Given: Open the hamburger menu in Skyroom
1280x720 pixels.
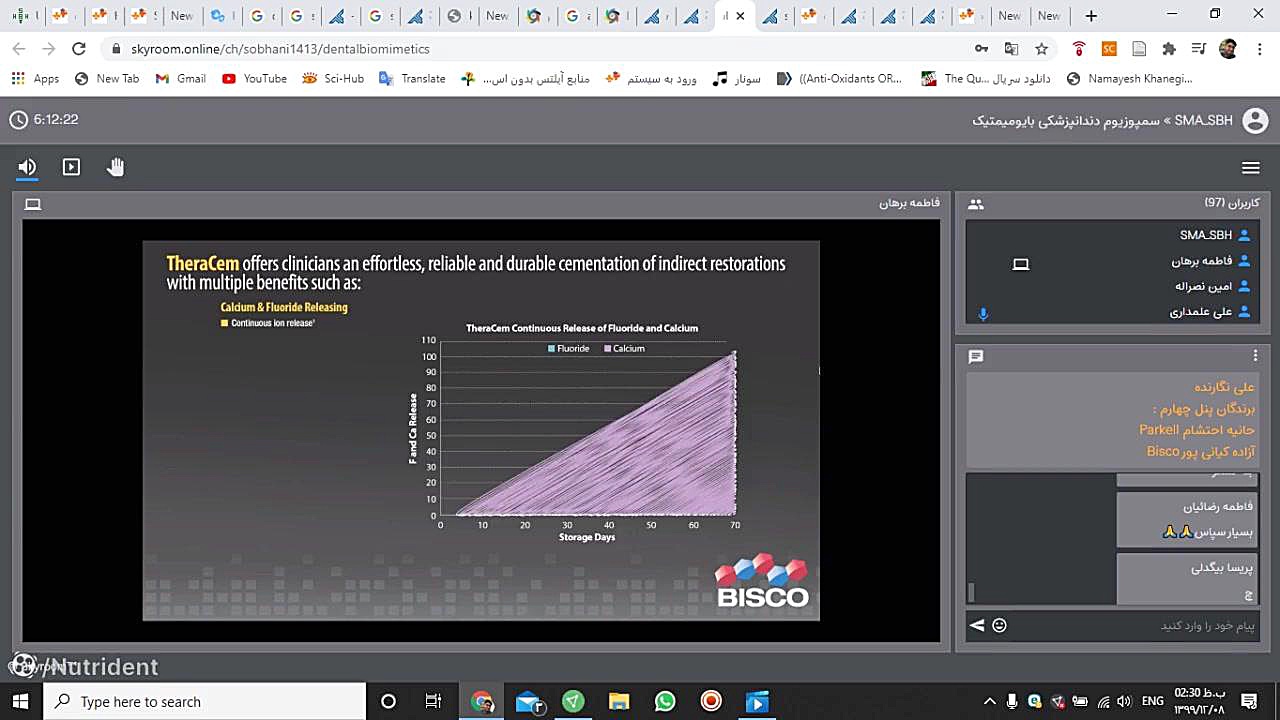Looking at the screenshot, I should 1250,168.
